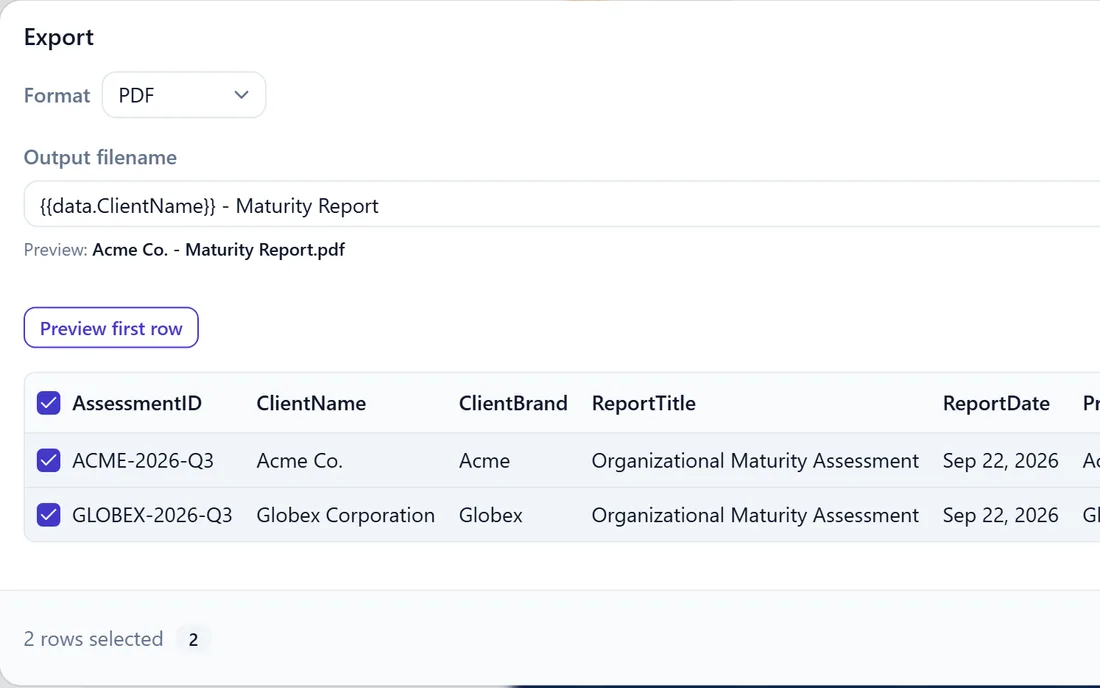Screen dimensions: 1100x688
Task: Click the Output filename label
Action: tap(100, 157)
